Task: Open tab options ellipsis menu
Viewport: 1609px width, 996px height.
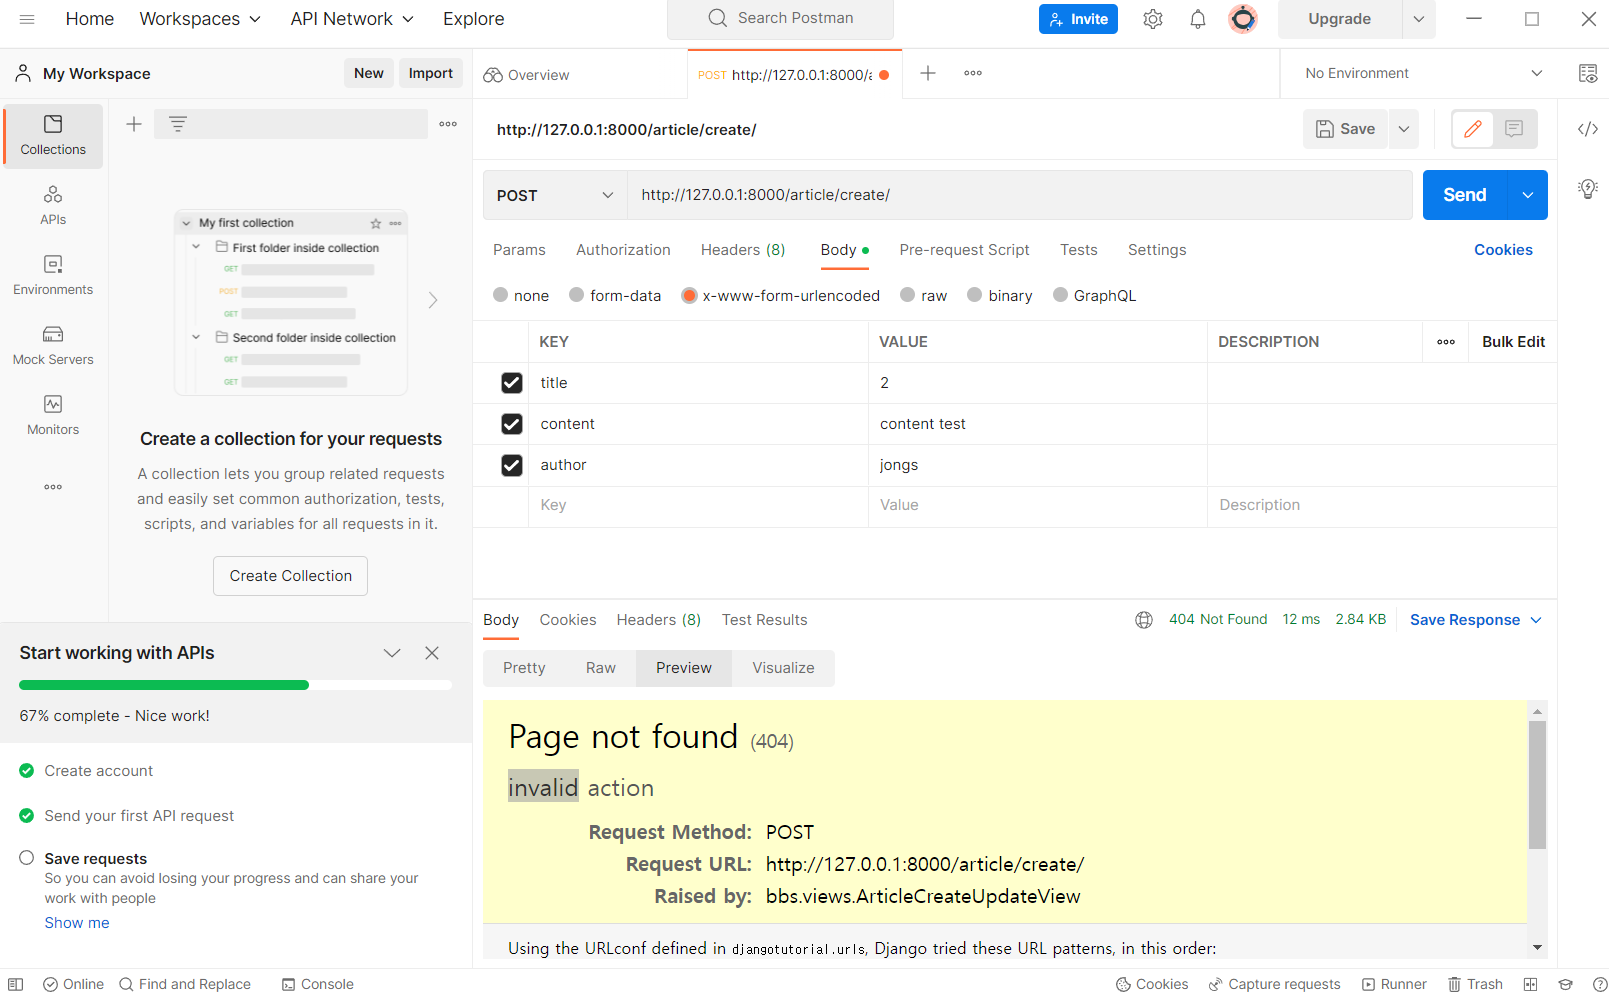Action: pos(973,73)
